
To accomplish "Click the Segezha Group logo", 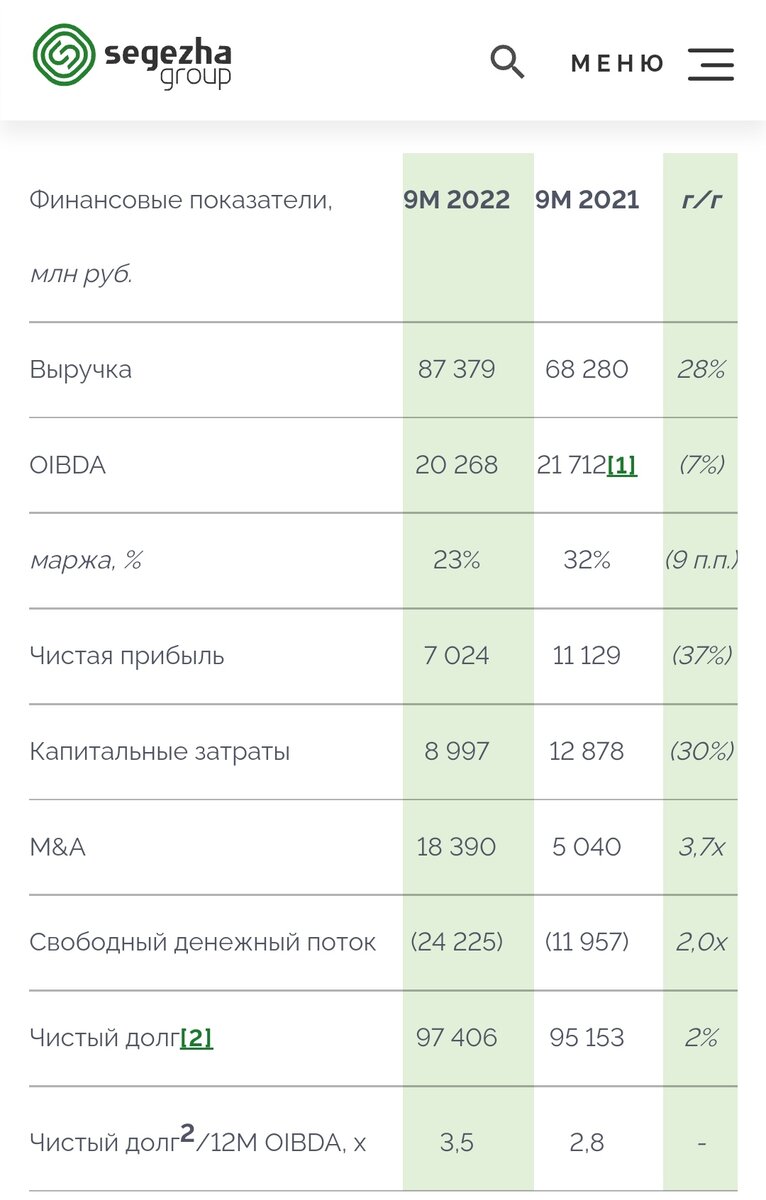I will pos(132,56).
